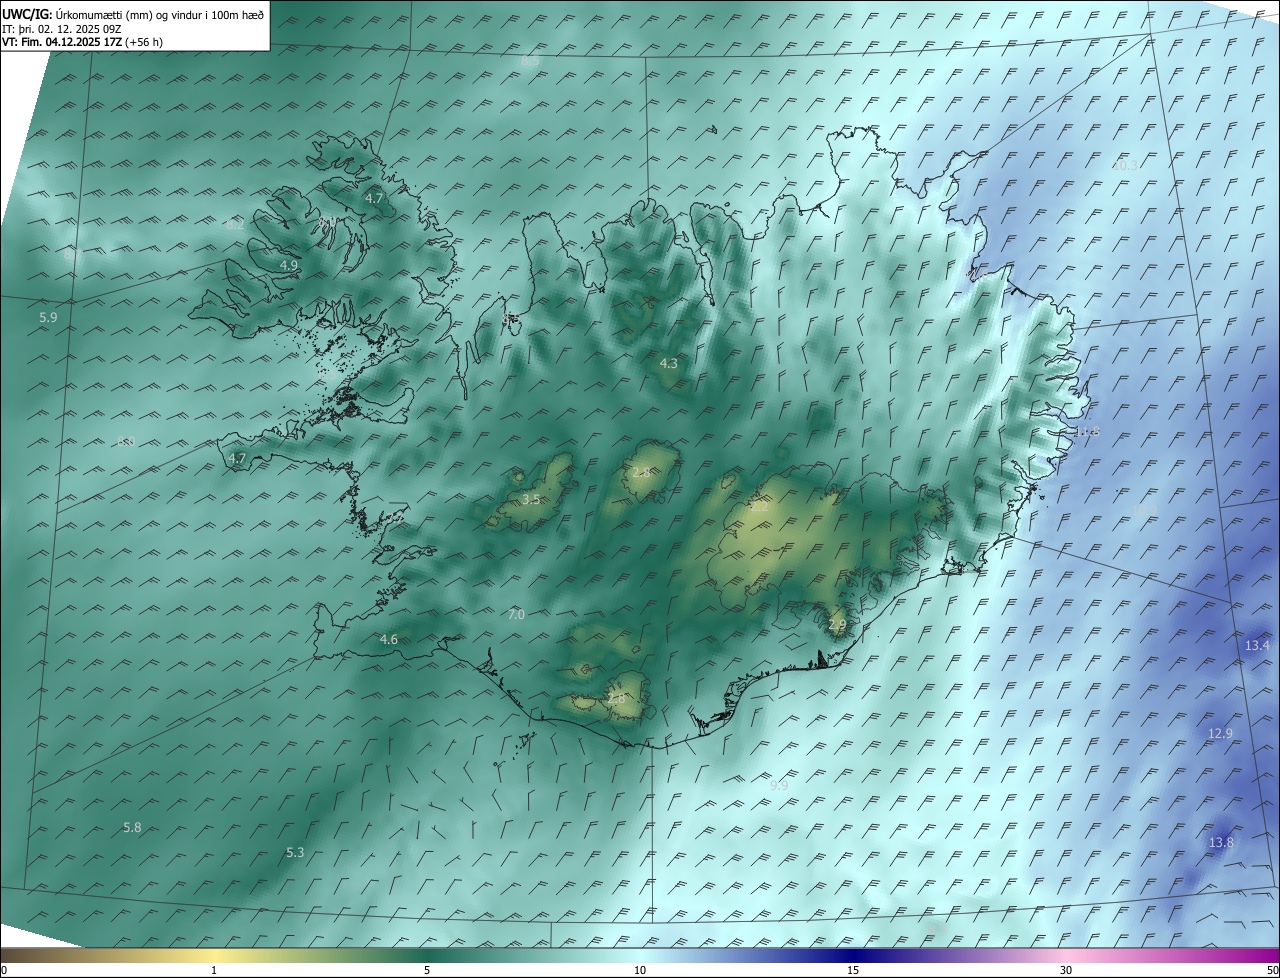Viewport: 1280px width, 978px height.
Task: Click the 10 tick on the color scale
Action: (x=640, y=971)
